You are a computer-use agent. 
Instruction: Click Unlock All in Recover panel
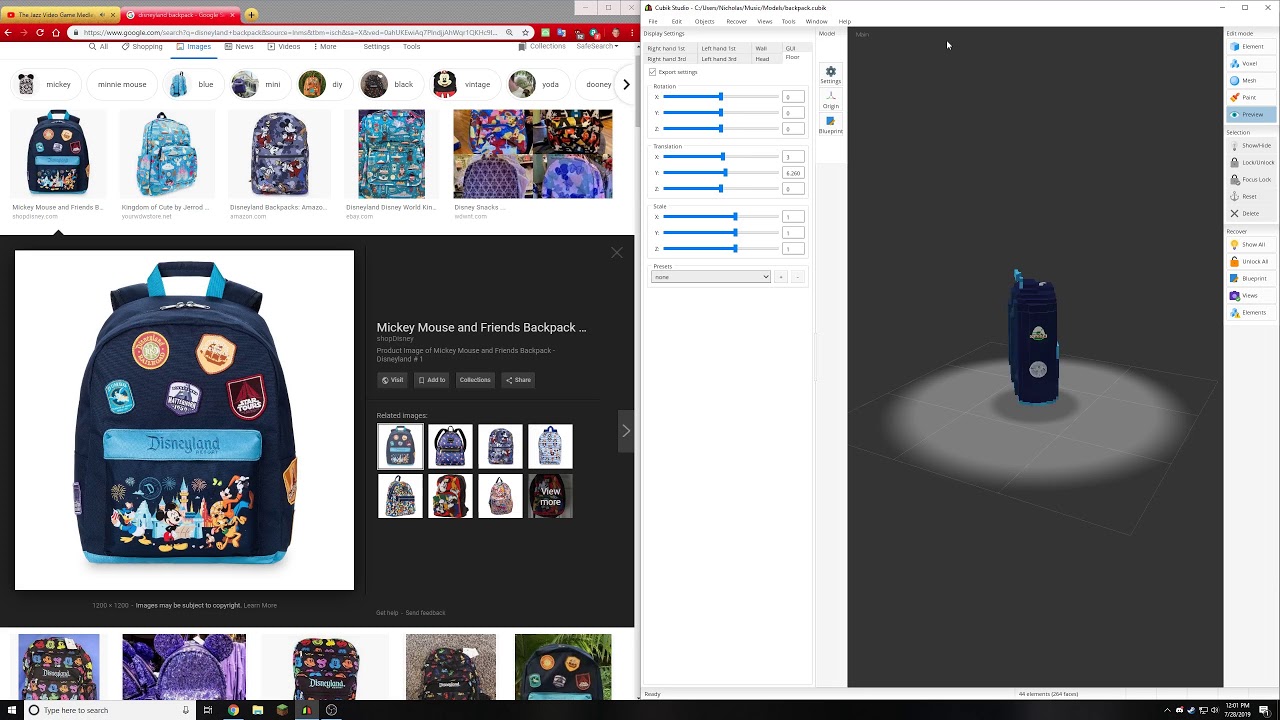(x=1251, y=262)
